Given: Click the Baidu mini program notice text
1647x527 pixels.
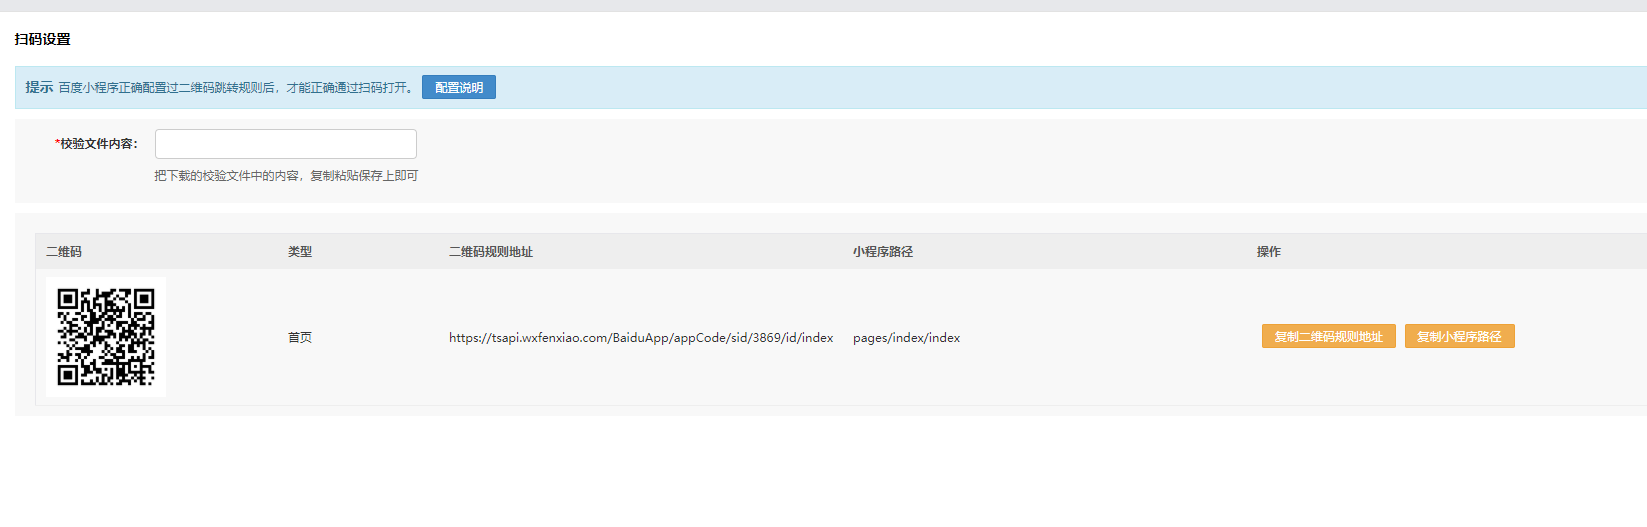Looking at the screenshot, I should [x=236, y=88].
